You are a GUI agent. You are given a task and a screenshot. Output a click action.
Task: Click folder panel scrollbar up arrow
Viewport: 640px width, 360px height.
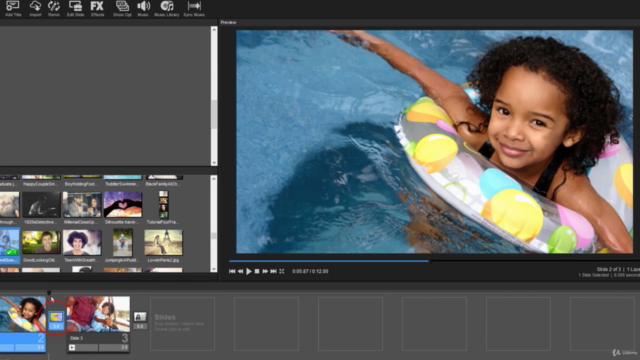coord(214,30)
